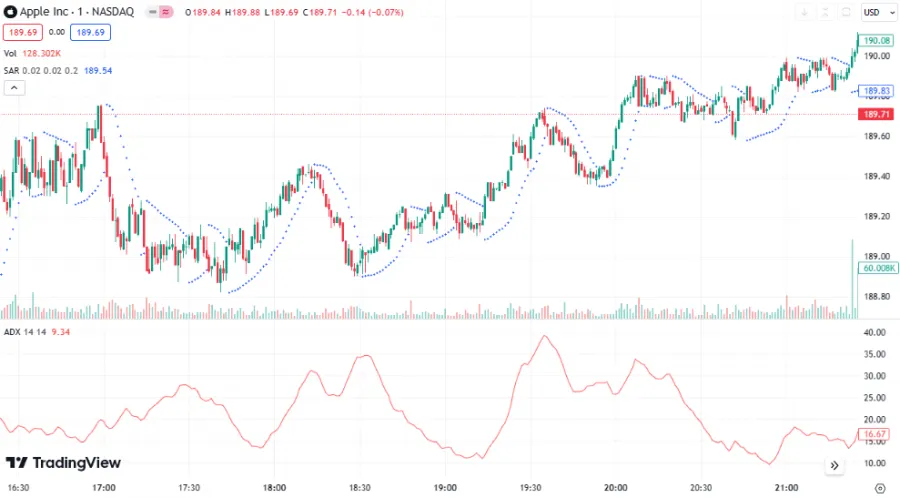Select the Vol indicator legend

10,53
